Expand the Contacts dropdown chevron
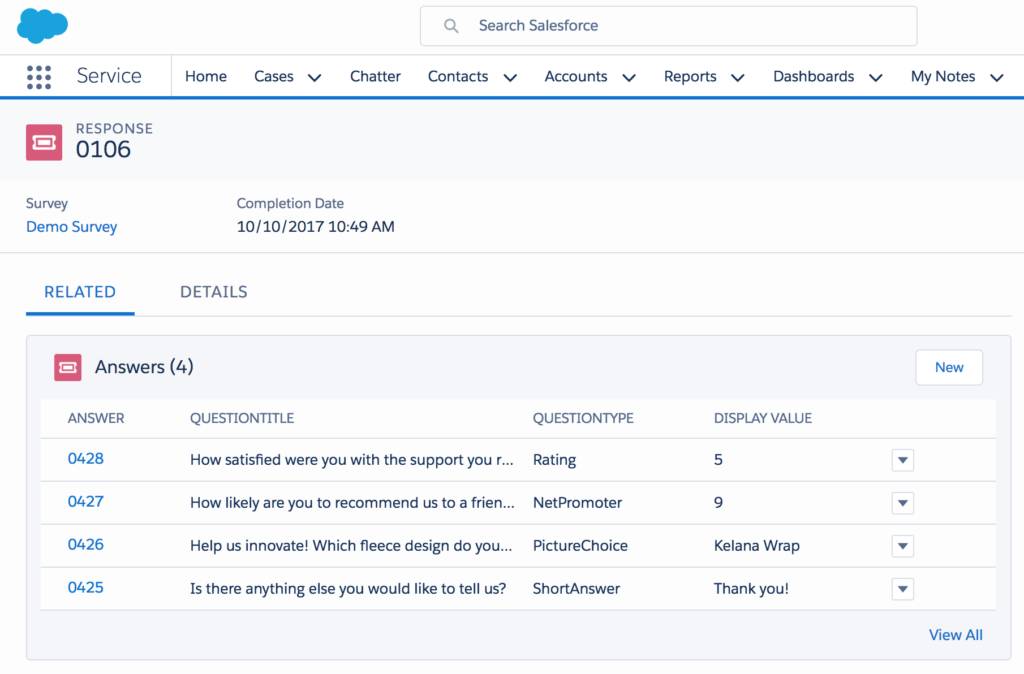This screenshot has height=674, width=1024. (x=510, y=78)
